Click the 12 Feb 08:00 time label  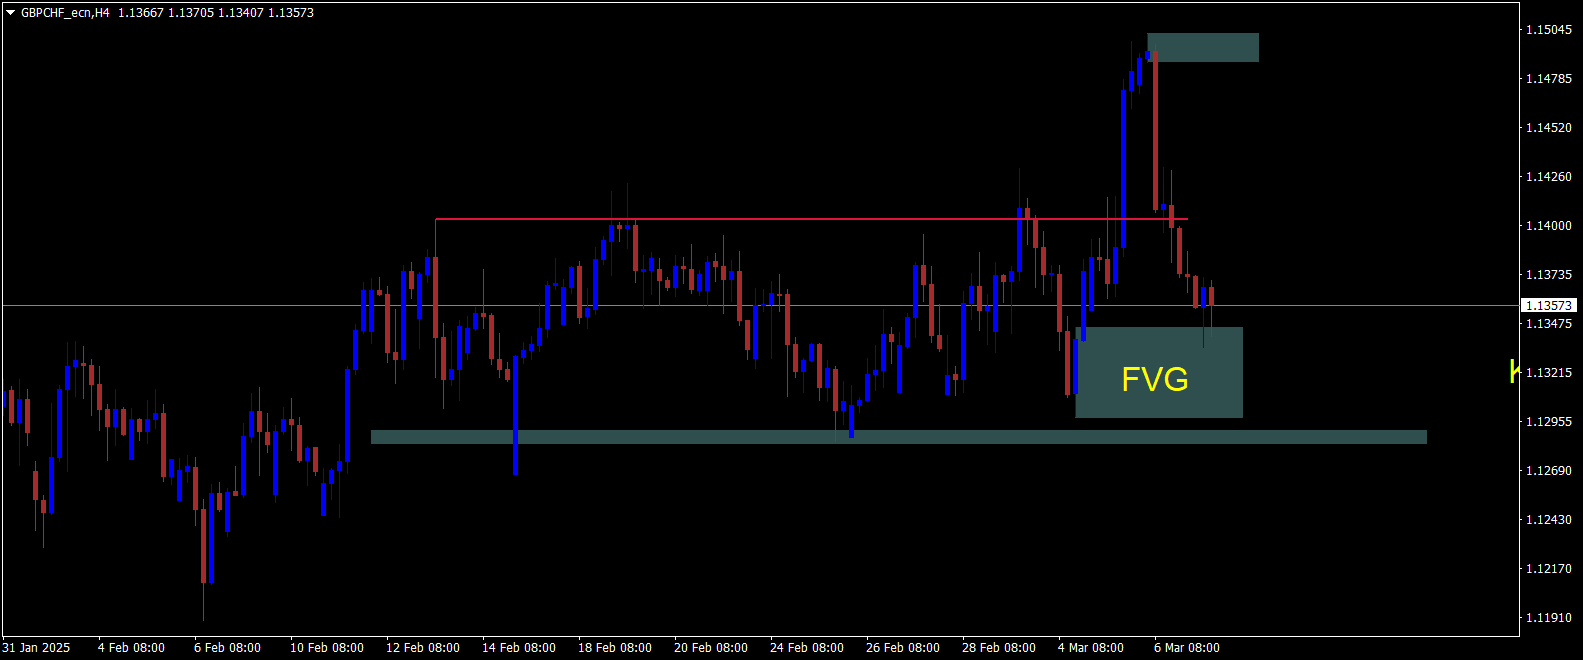[x=423, y=648]
